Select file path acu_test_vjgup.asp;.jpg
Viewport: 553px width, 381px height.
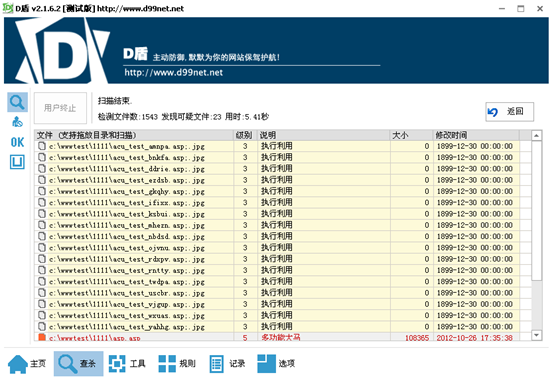[x=127, y=304]
